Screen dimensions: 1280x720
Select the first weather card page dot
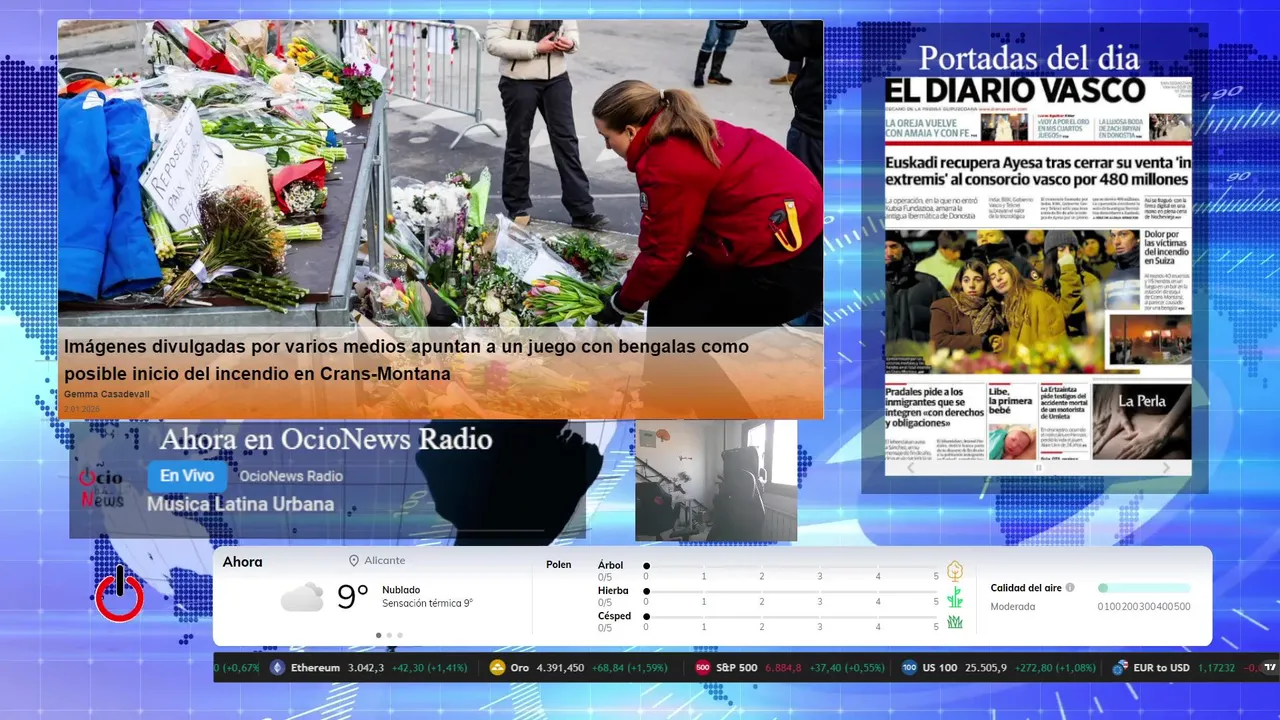[x=378, y=635]
